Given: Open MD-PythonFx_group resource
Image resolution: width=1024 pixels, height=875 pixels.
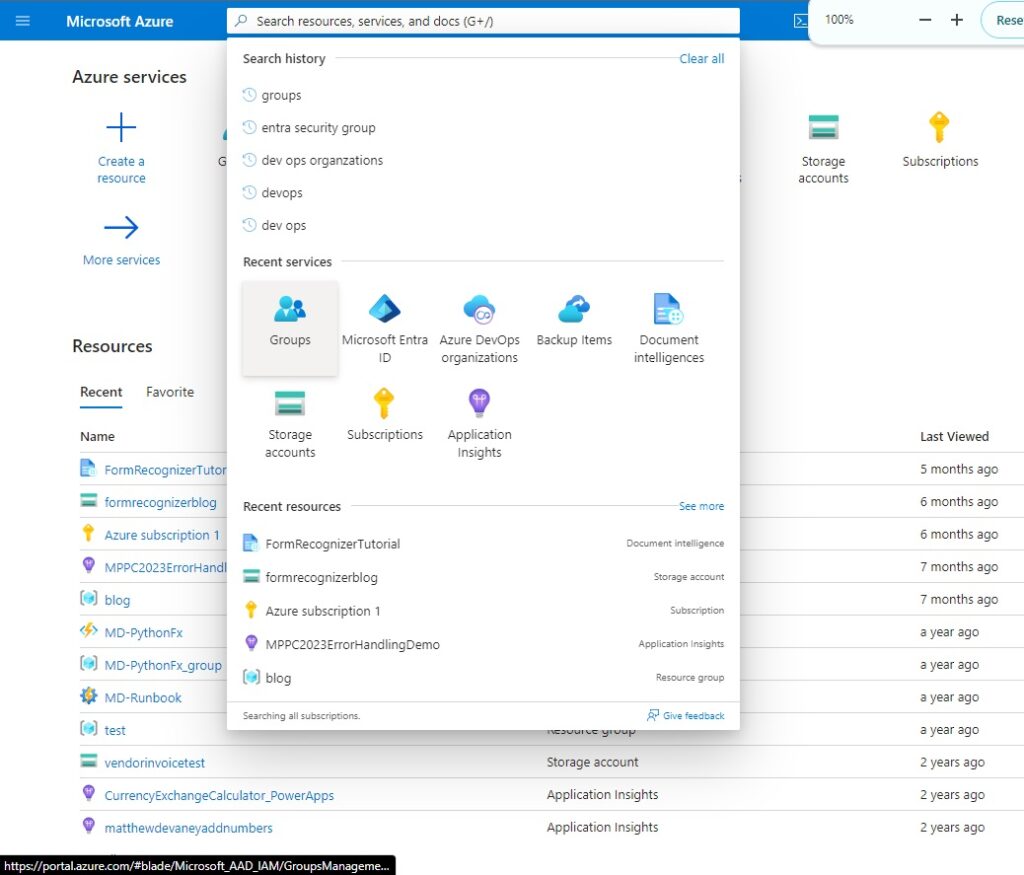Looking at the screenshot, I should click(163, 665).
